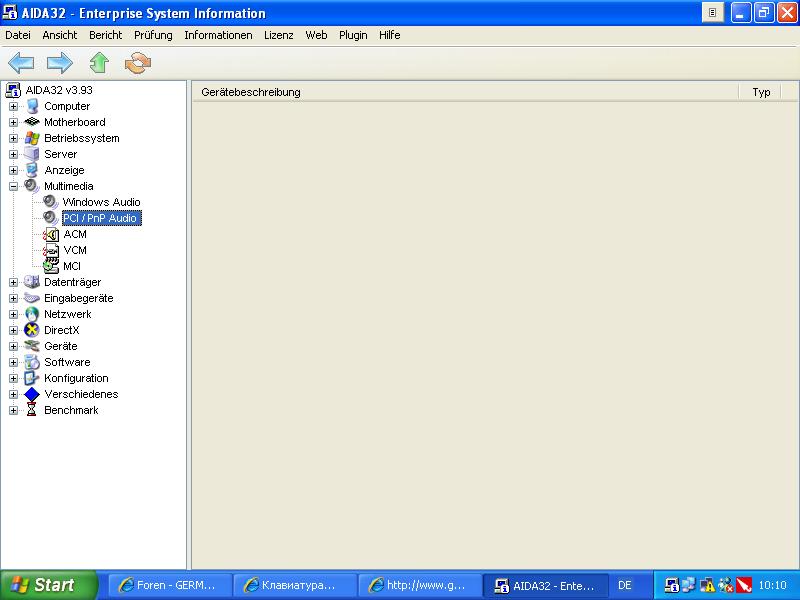Collapse the Multimedia node

coord(13,186)
